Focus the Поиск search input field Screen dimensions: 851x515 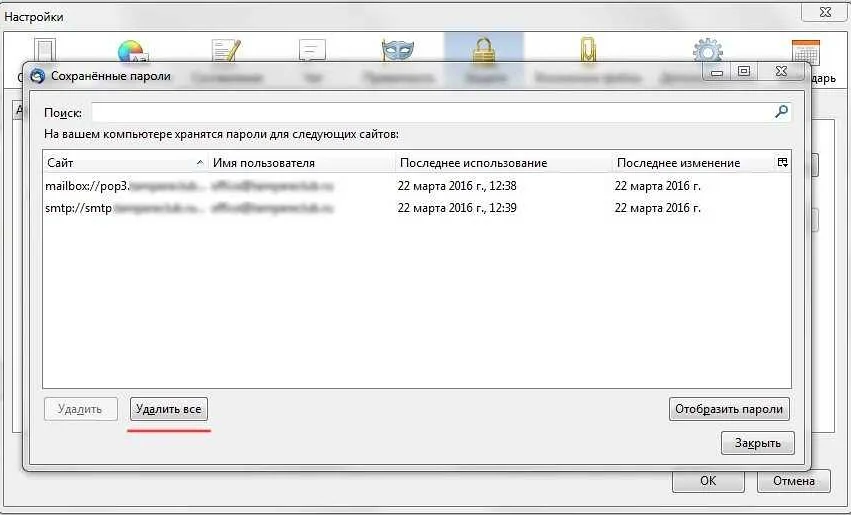pos(430,112)
